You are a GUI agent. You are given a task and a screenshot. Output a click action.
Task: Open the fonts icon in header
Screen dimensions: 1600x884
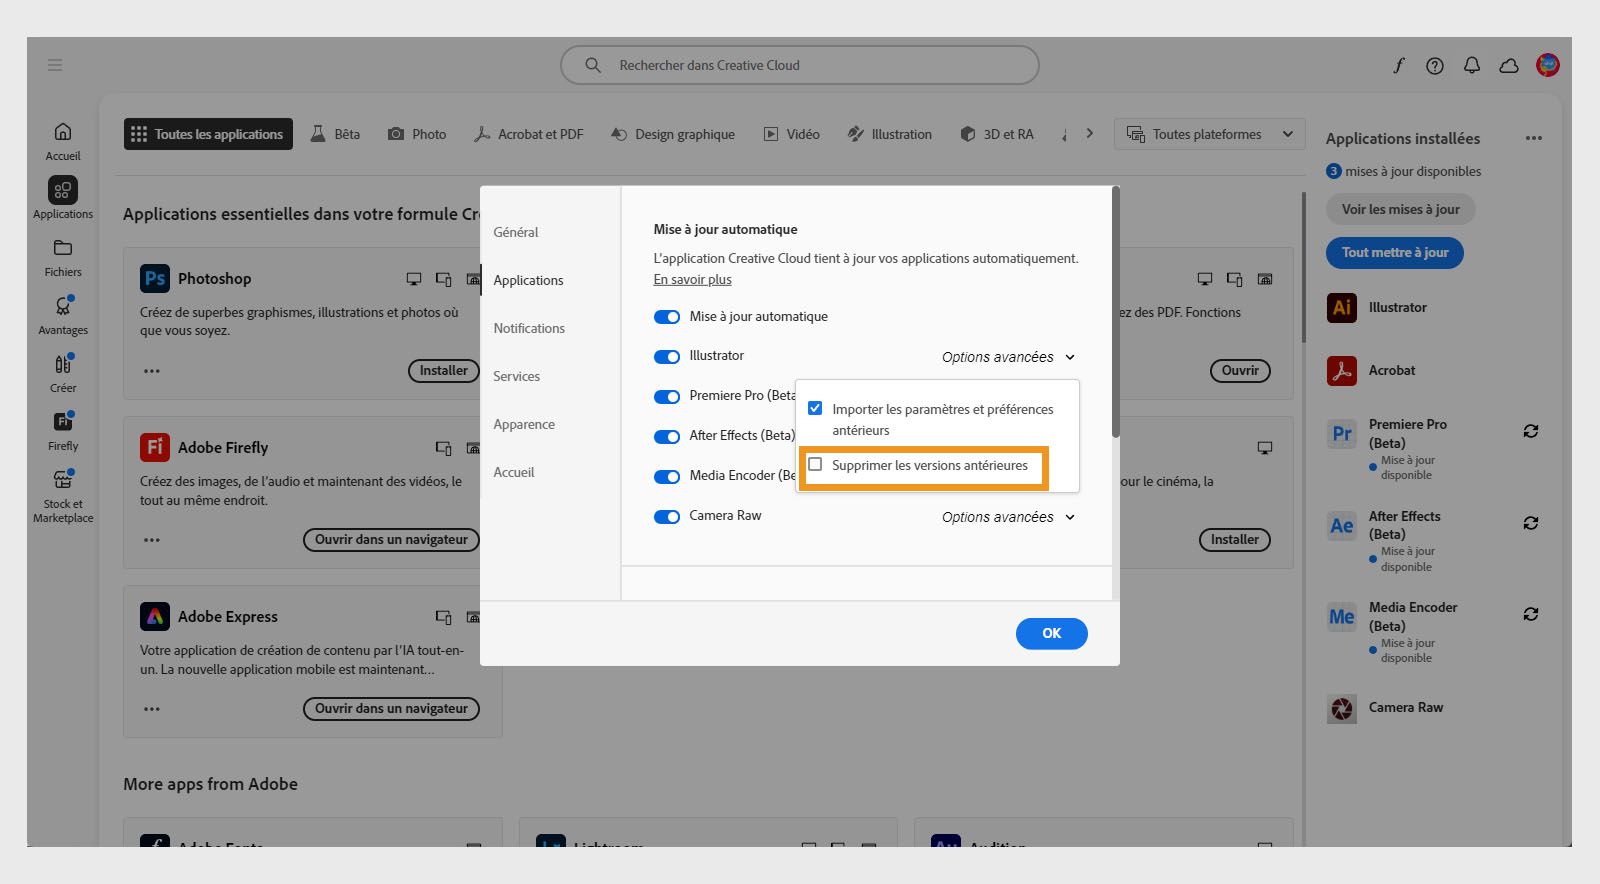pyautogui.click(x=1398, y=65)
